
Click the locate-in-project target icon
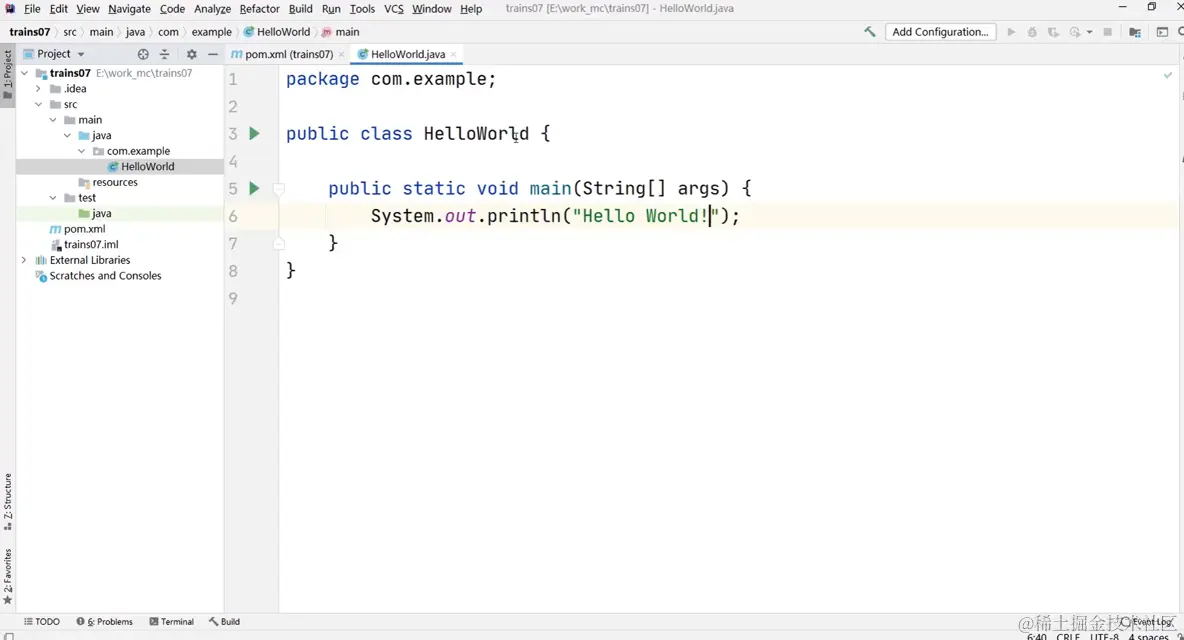point(143,54)
